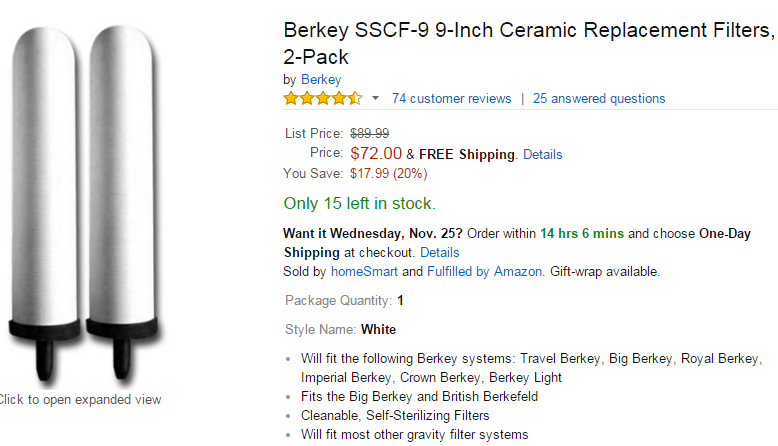Screen dimensions: 778x446
Task: Open the 74 customer reviews link
Action: point(452,98)
